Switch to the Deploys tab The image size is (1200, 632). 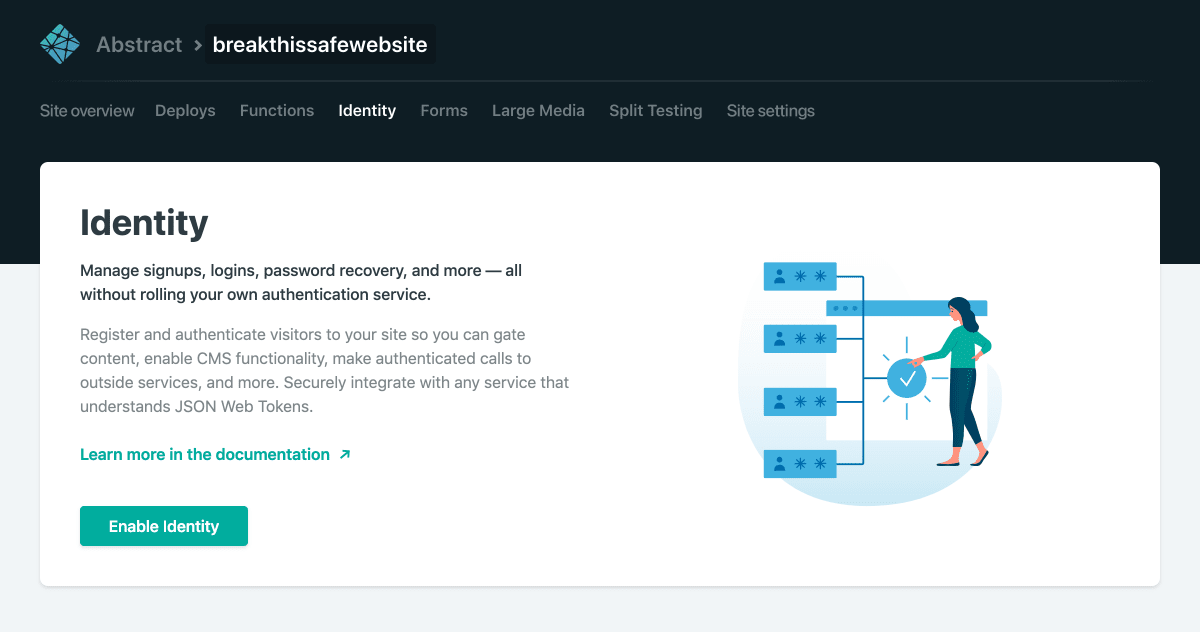[185, 110]
